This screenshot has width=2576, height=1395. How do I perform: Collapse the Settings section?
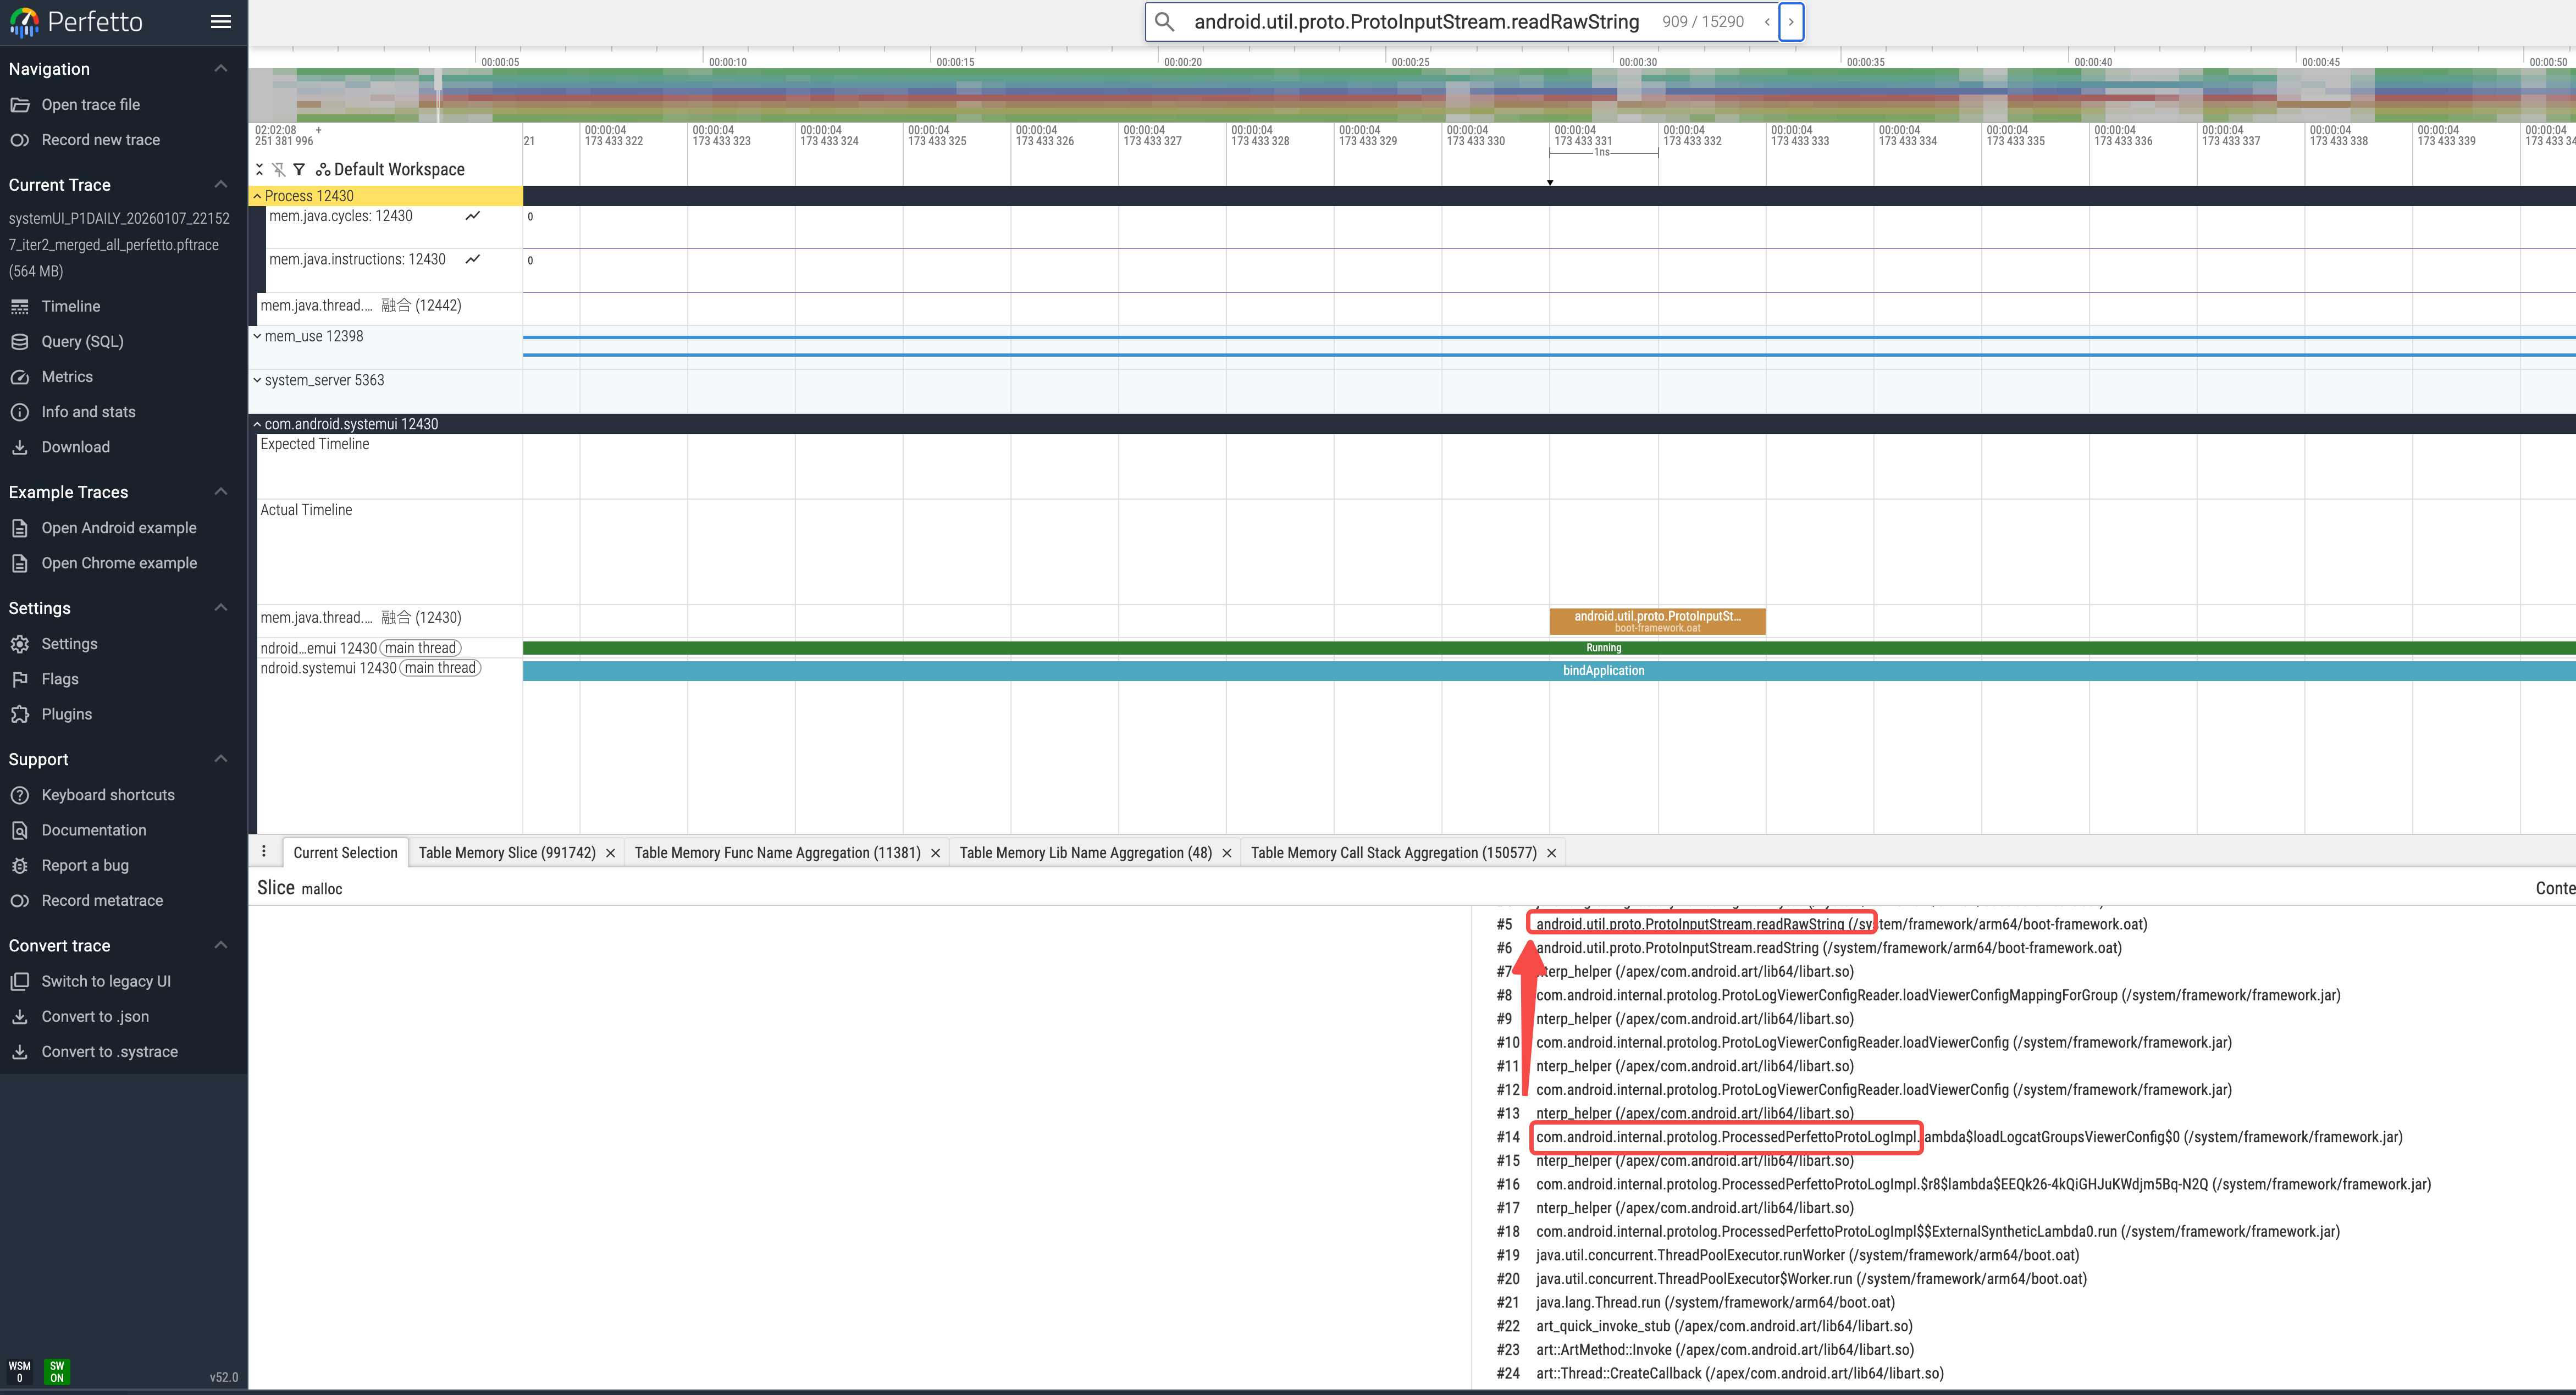[221, 607]
